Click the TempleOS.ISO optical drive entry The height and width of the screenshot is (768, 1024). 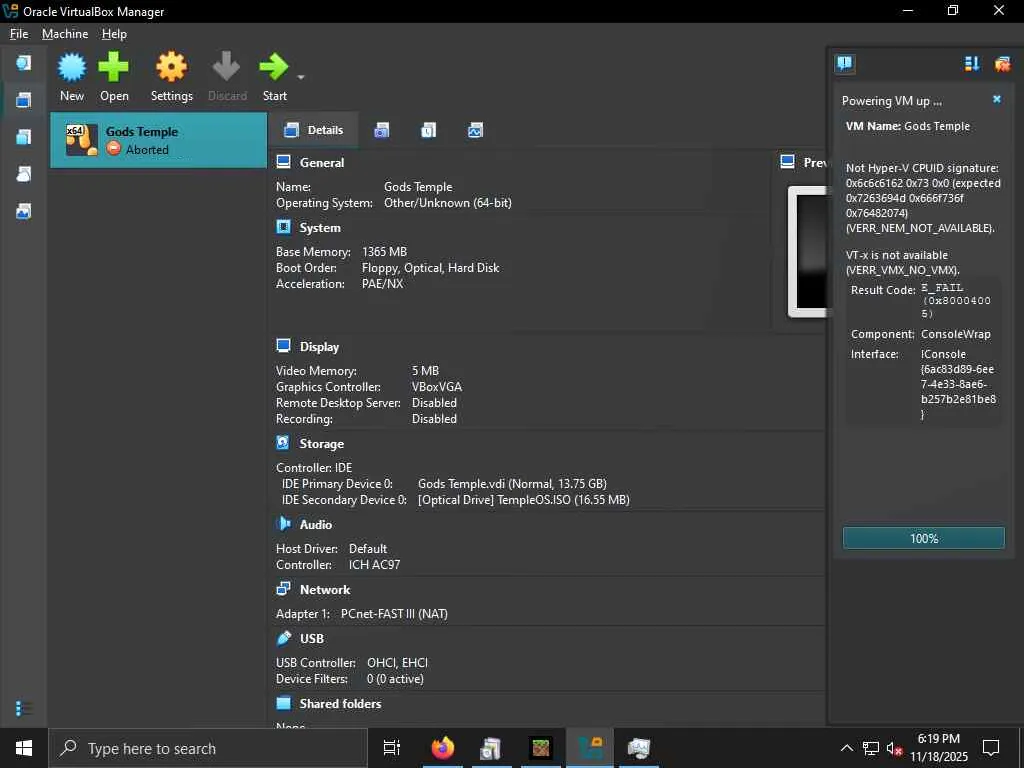point(524,500)
